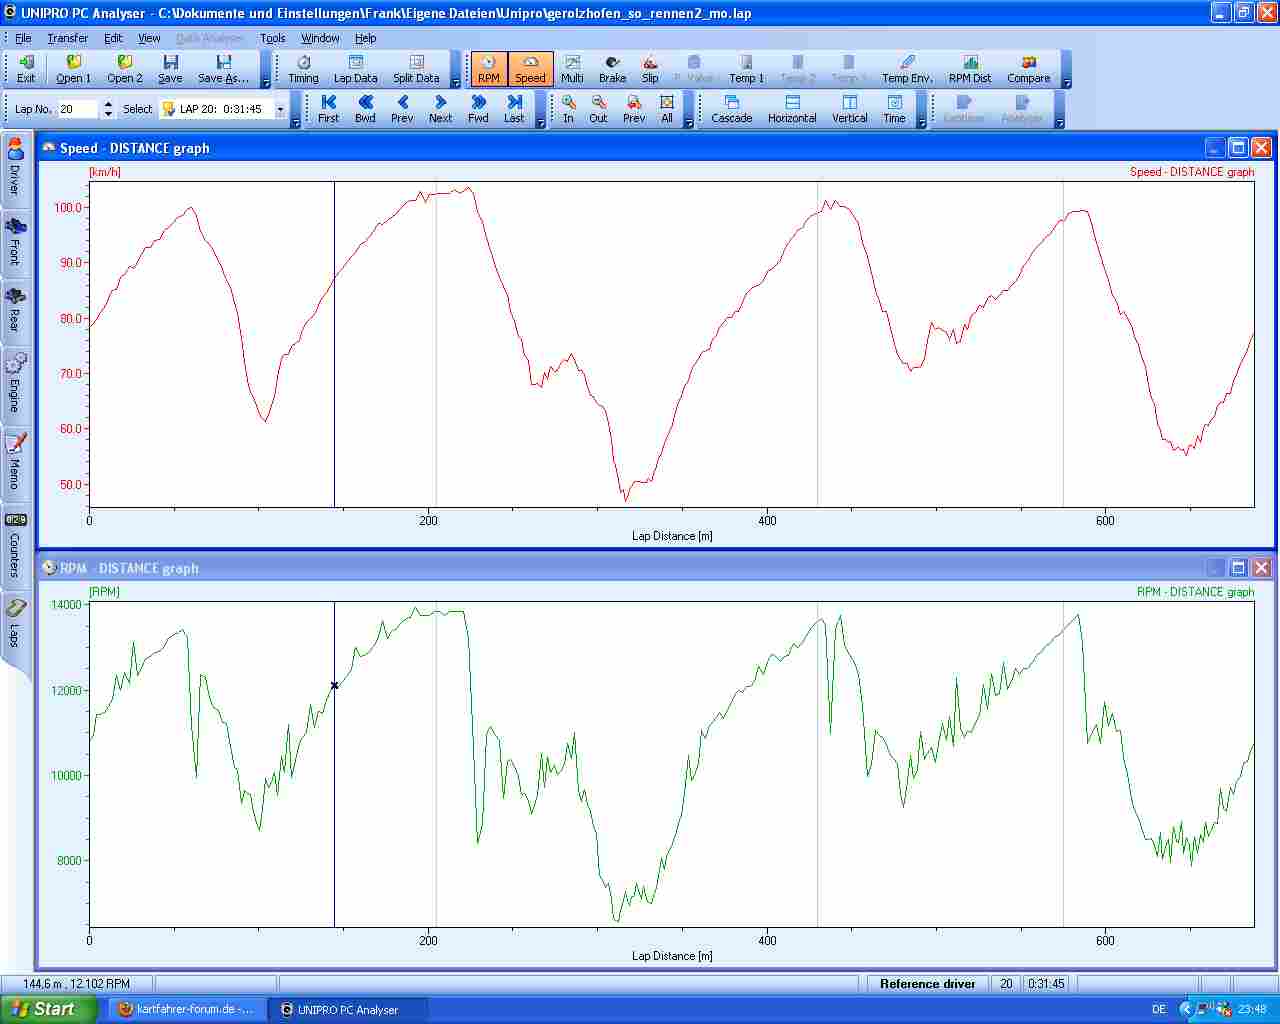
Task: Show Split Data view
Action: [416, 69]
